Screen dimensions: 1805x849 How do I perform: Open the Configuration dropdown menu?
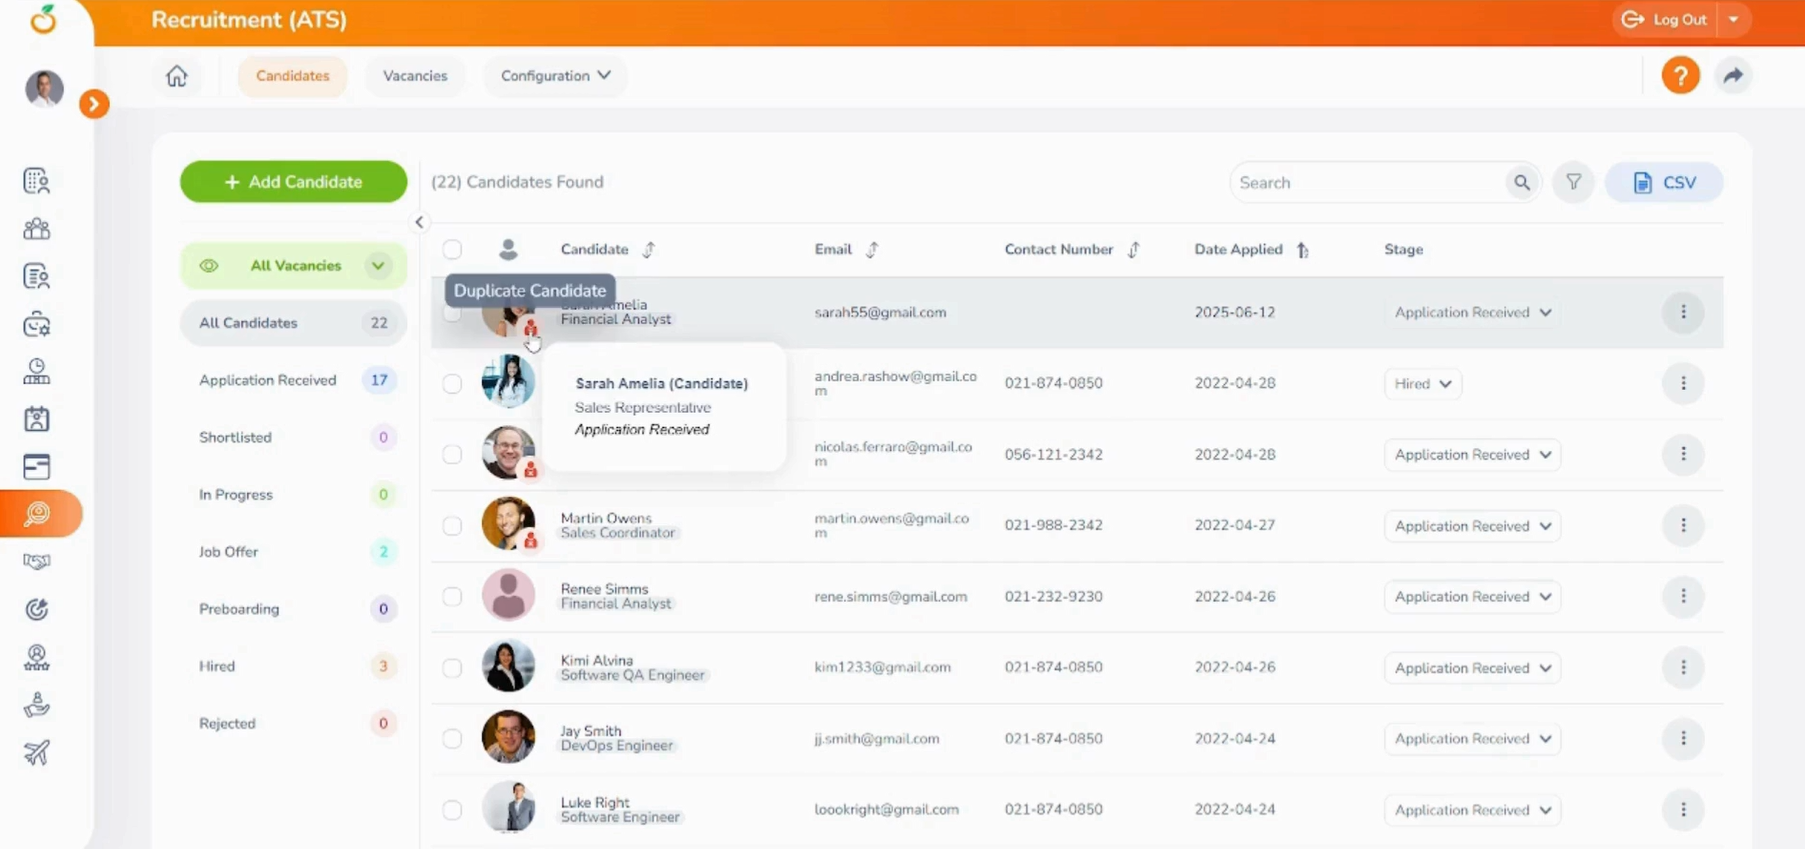(x=555, y=76)
